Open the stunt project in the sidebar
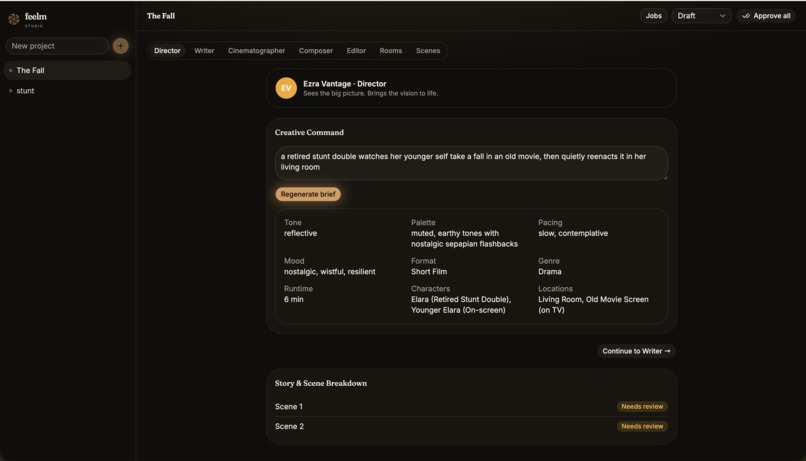The height and width of the screenshot is (461, 806). click(x=67, y=91)
